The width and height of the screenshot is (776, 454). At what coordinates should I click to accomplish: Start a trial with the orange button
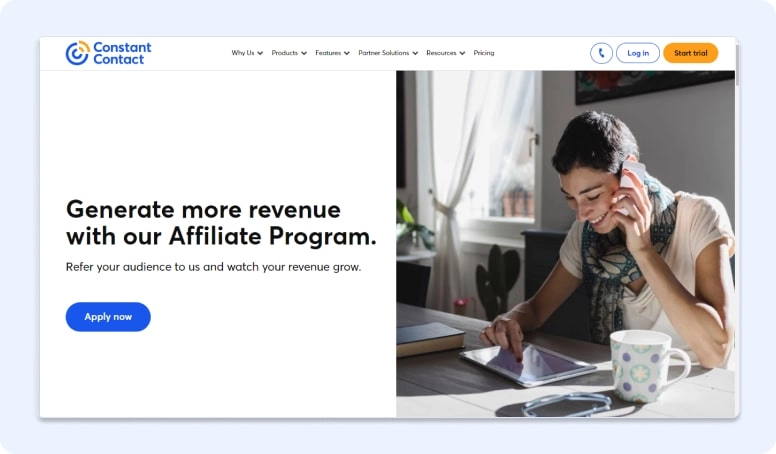tap(690, 53)
